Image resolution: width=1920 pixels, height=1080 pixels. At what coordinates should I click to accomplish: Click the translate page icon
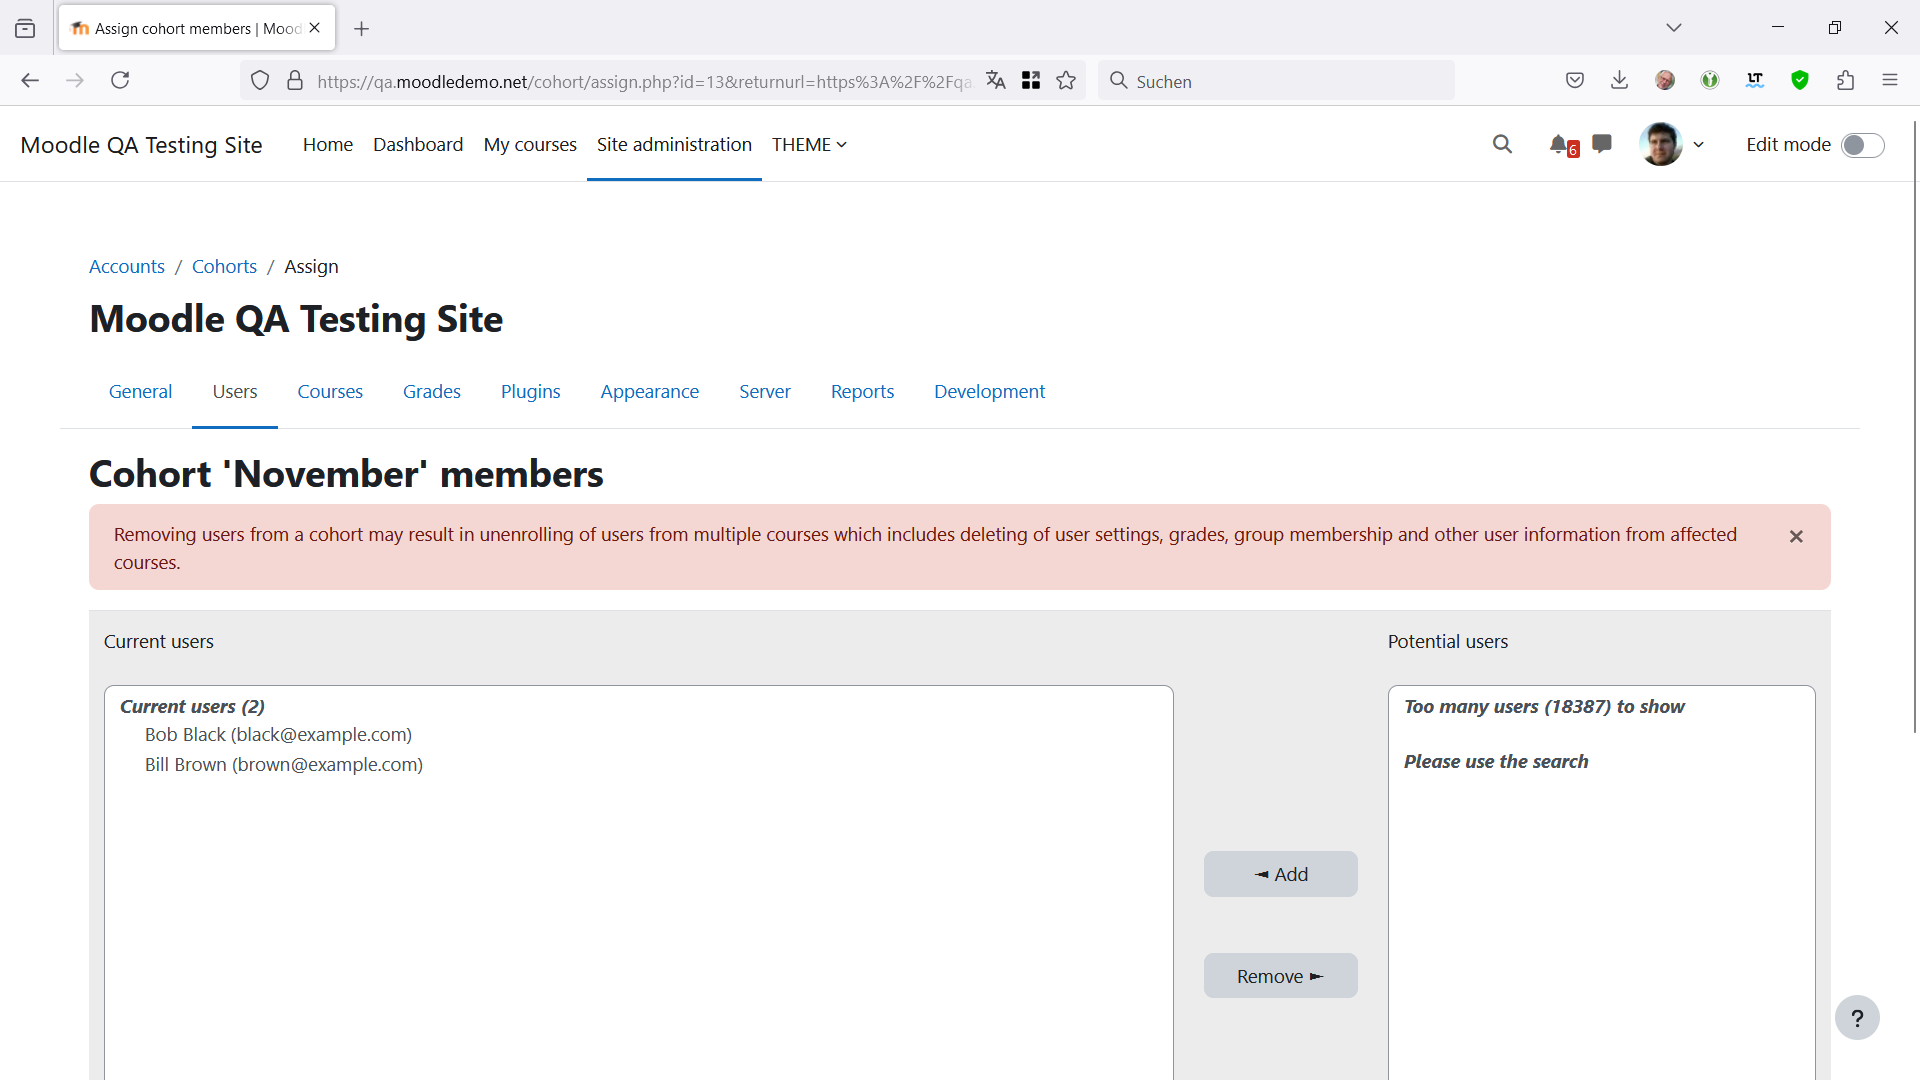(995, 81)
